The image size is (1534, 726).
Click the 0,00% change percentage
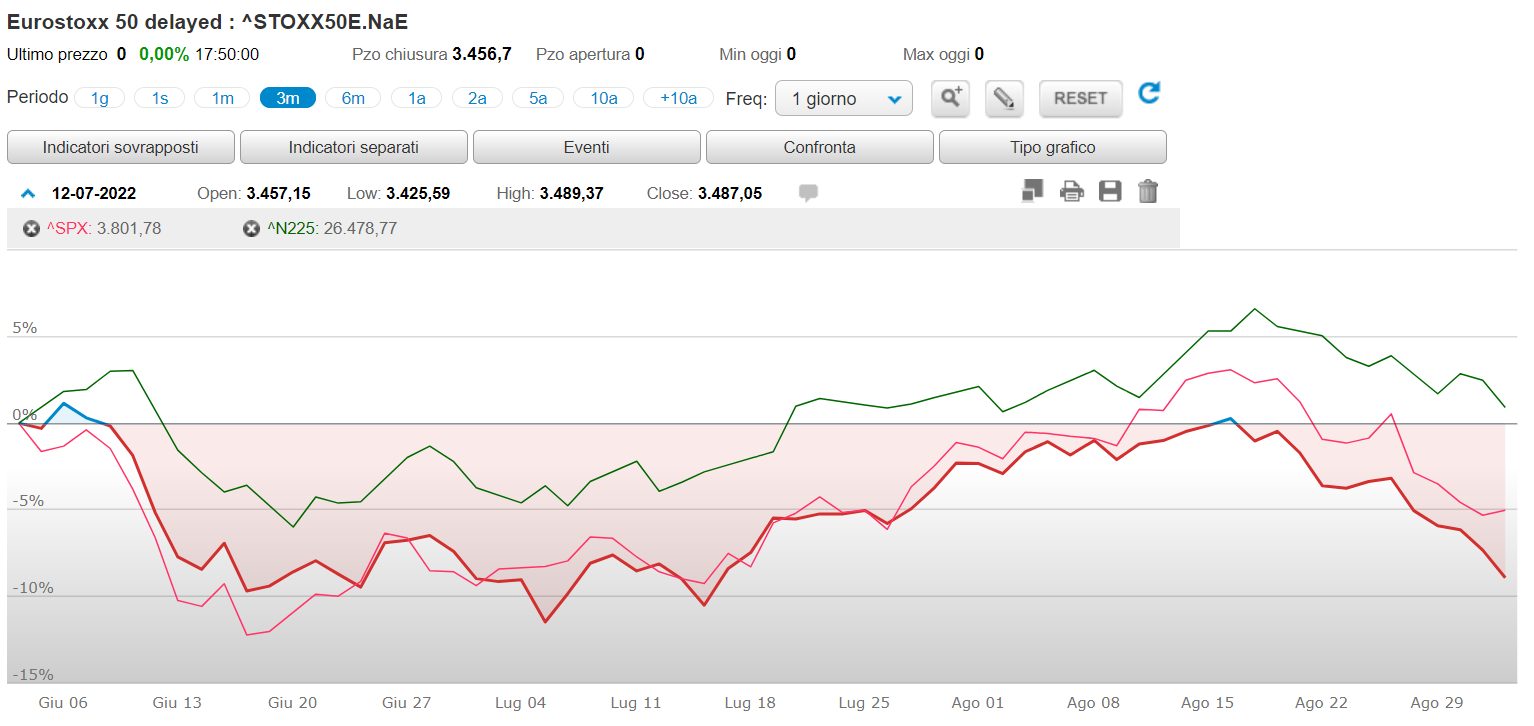[x=164, y=54]
